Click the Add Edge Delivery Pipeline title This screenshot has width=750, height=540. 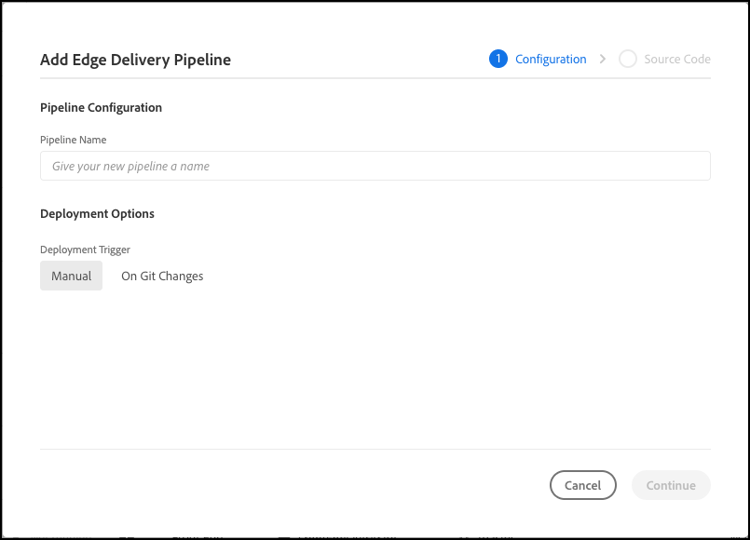tap(135, 60)
